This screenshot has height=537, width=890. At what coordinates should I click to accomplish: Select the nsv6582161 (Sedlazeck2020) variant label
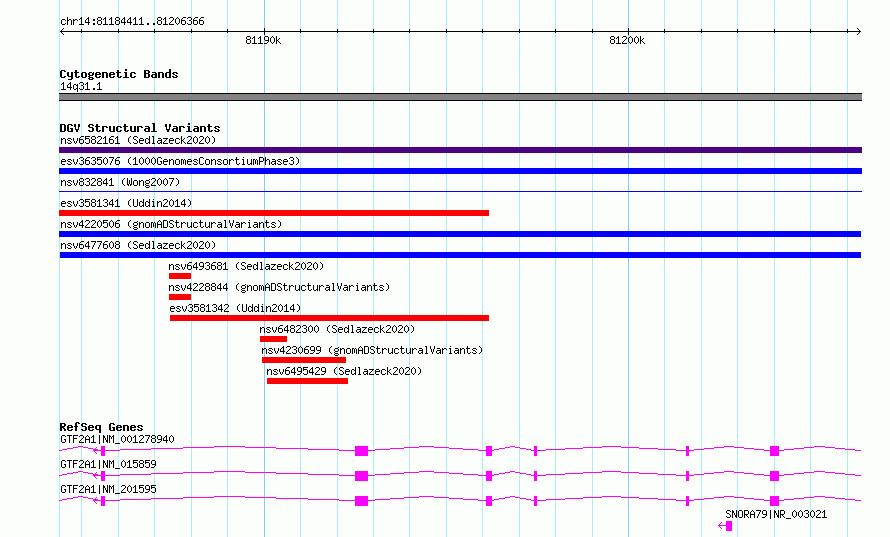[x=138, y=140]
